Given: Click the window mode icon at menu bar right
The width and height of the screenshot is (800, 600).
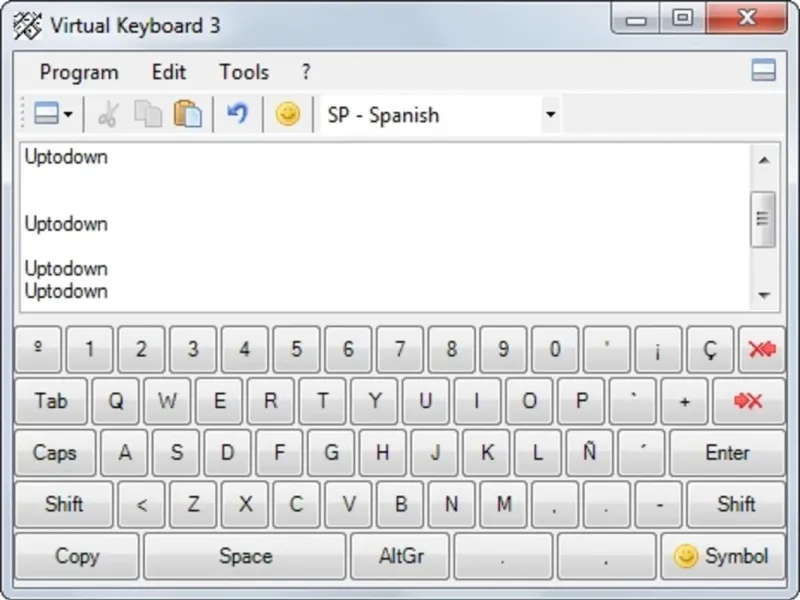Looking at the screenshot, I should (764, 70).
